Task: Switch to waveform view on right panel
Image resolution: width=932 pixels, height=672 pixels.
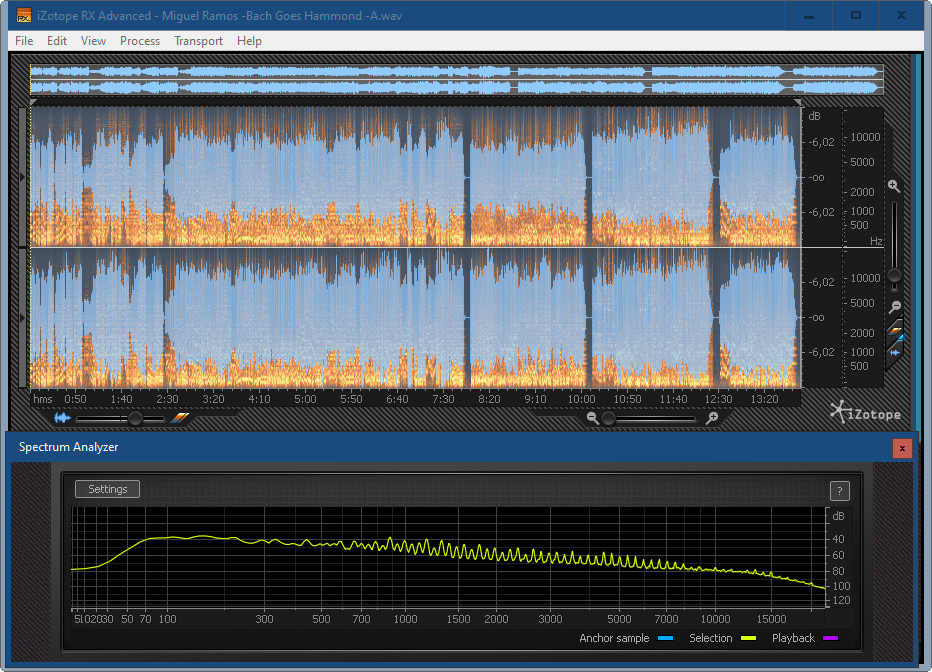Action: coord(896,352)
